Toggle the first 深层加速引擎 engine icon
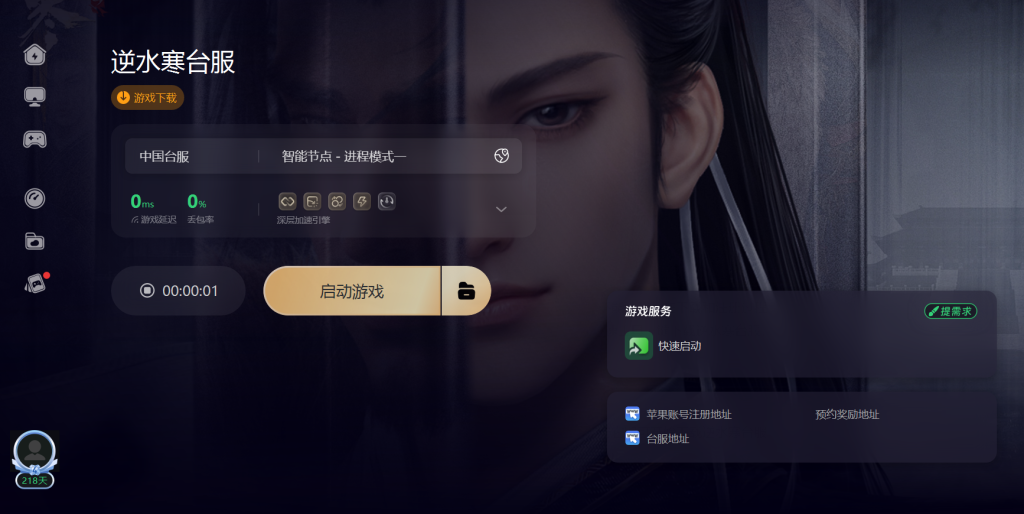The image size is (1024, 514). 287,201
